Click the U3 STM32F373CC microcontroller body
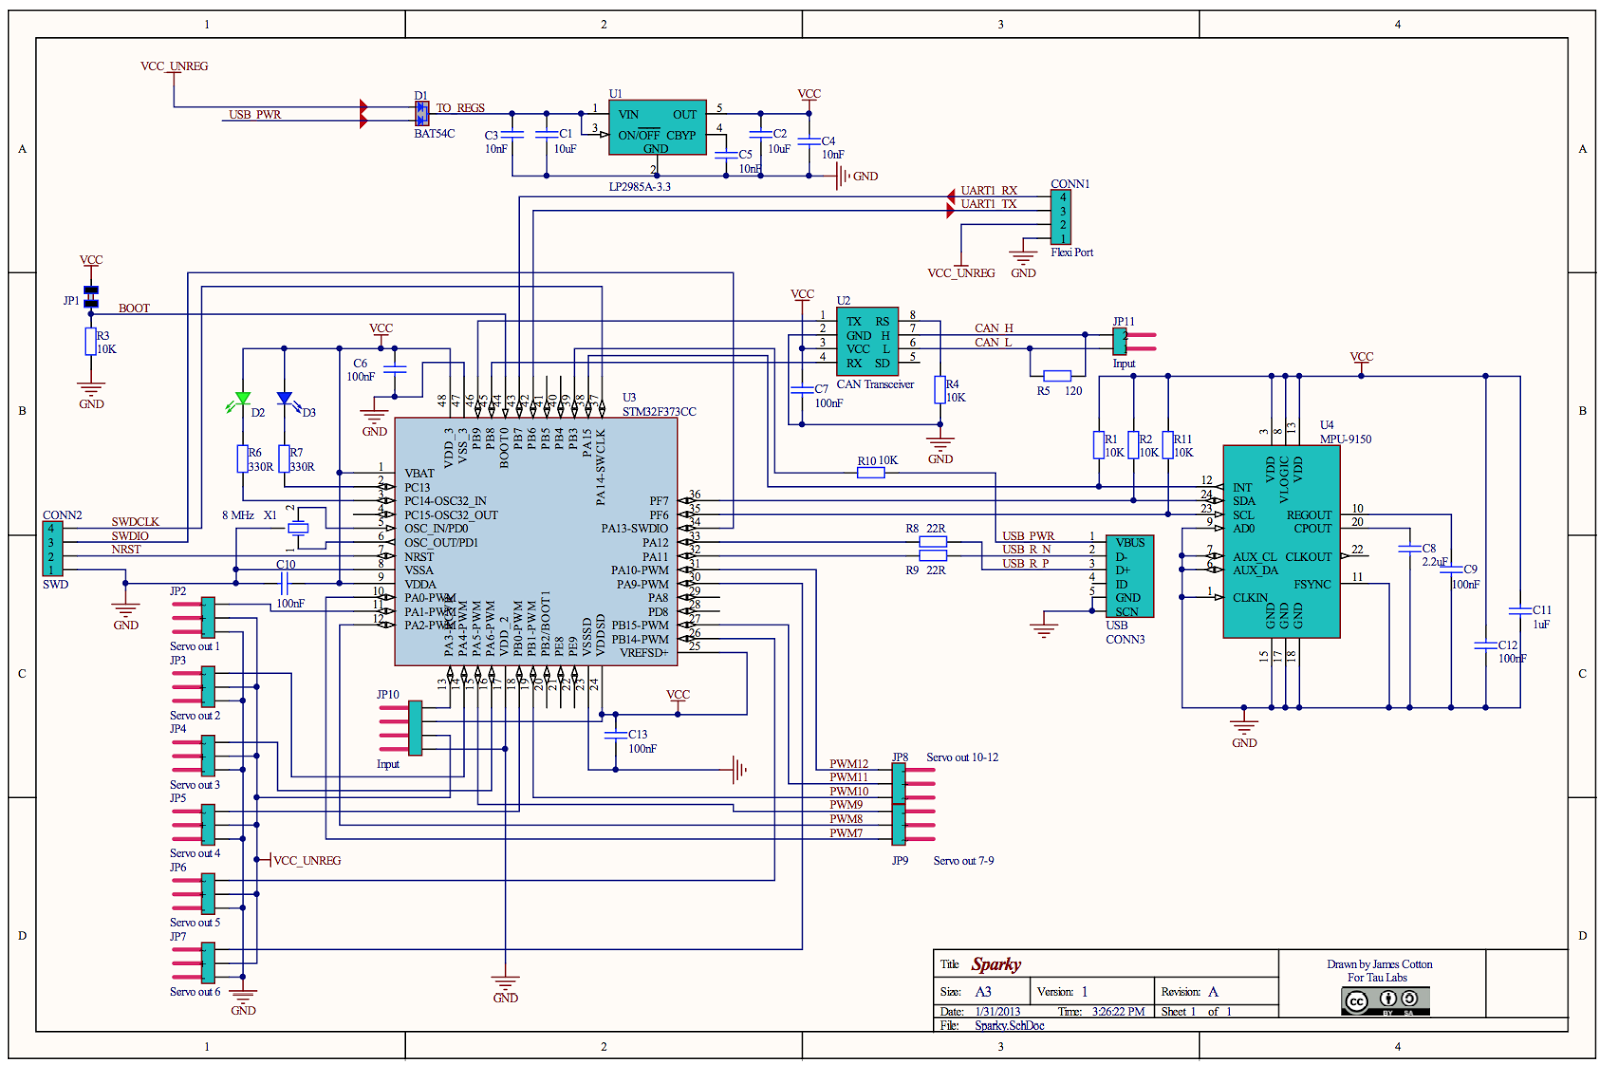The image size is (1600, 1065). (536, 541)
